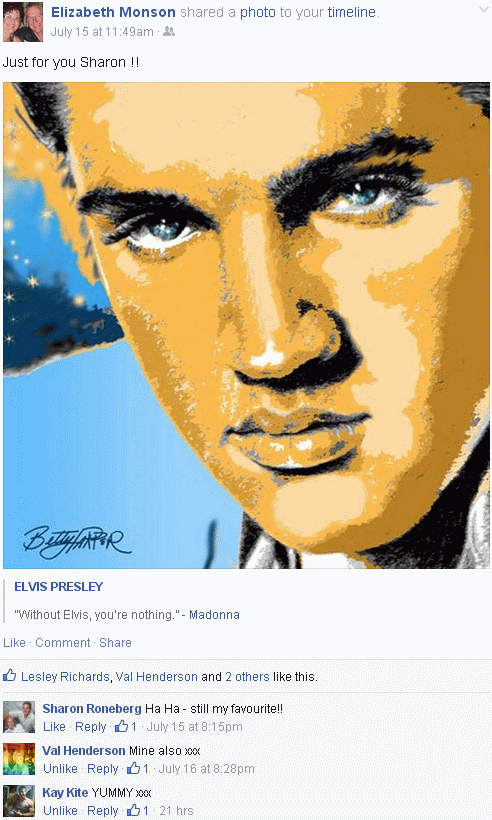Open Elizabeth Monson's profile picture

(x=22, y=21)
